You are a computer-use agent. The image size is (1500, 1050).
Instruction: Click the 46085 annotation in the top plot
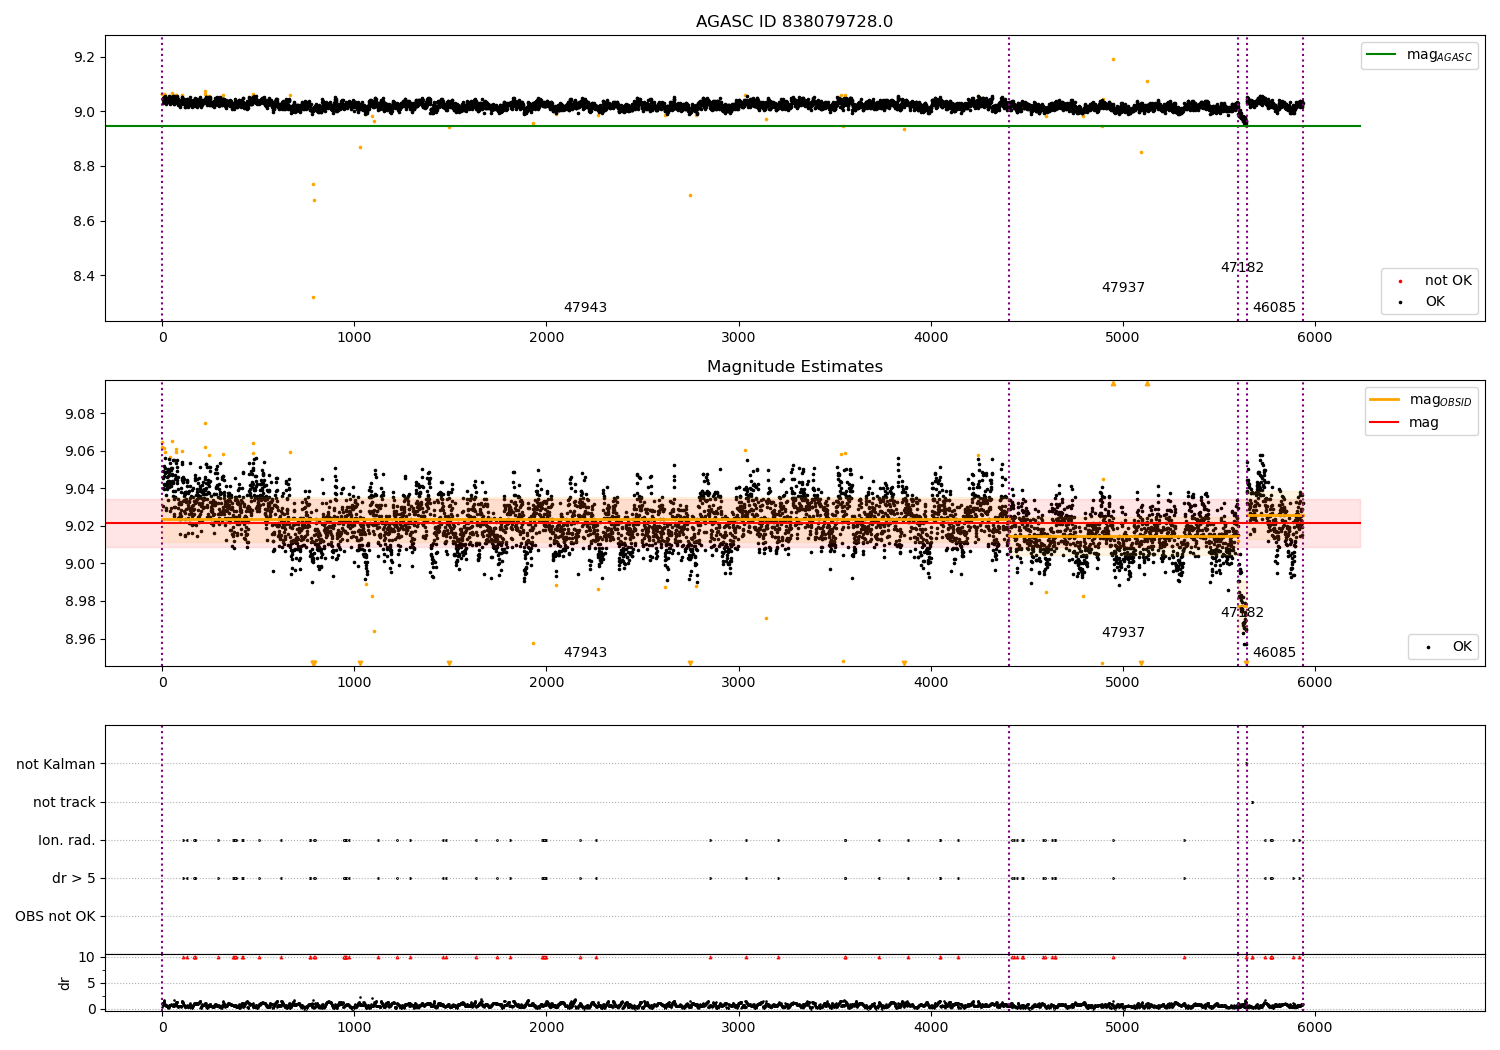(1274, 308)
